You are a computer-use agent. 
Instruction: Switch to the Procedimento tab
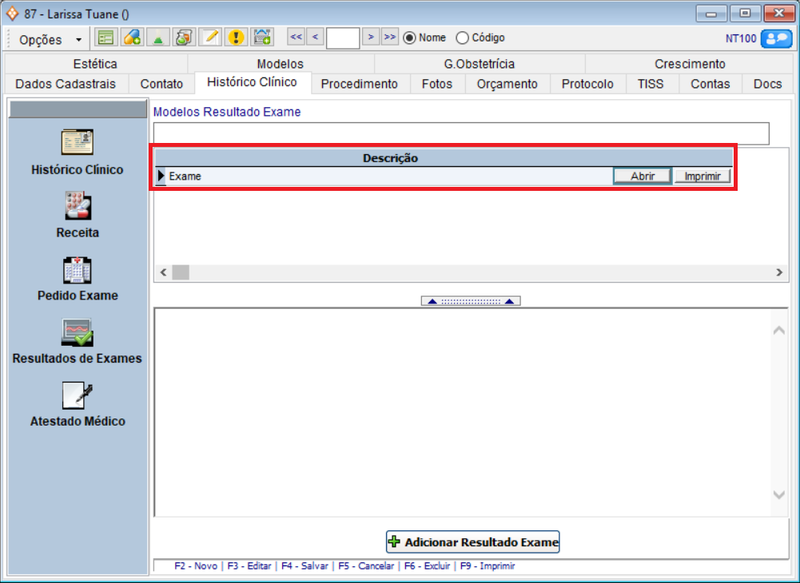pyautogui.click(x=359, y=84)
